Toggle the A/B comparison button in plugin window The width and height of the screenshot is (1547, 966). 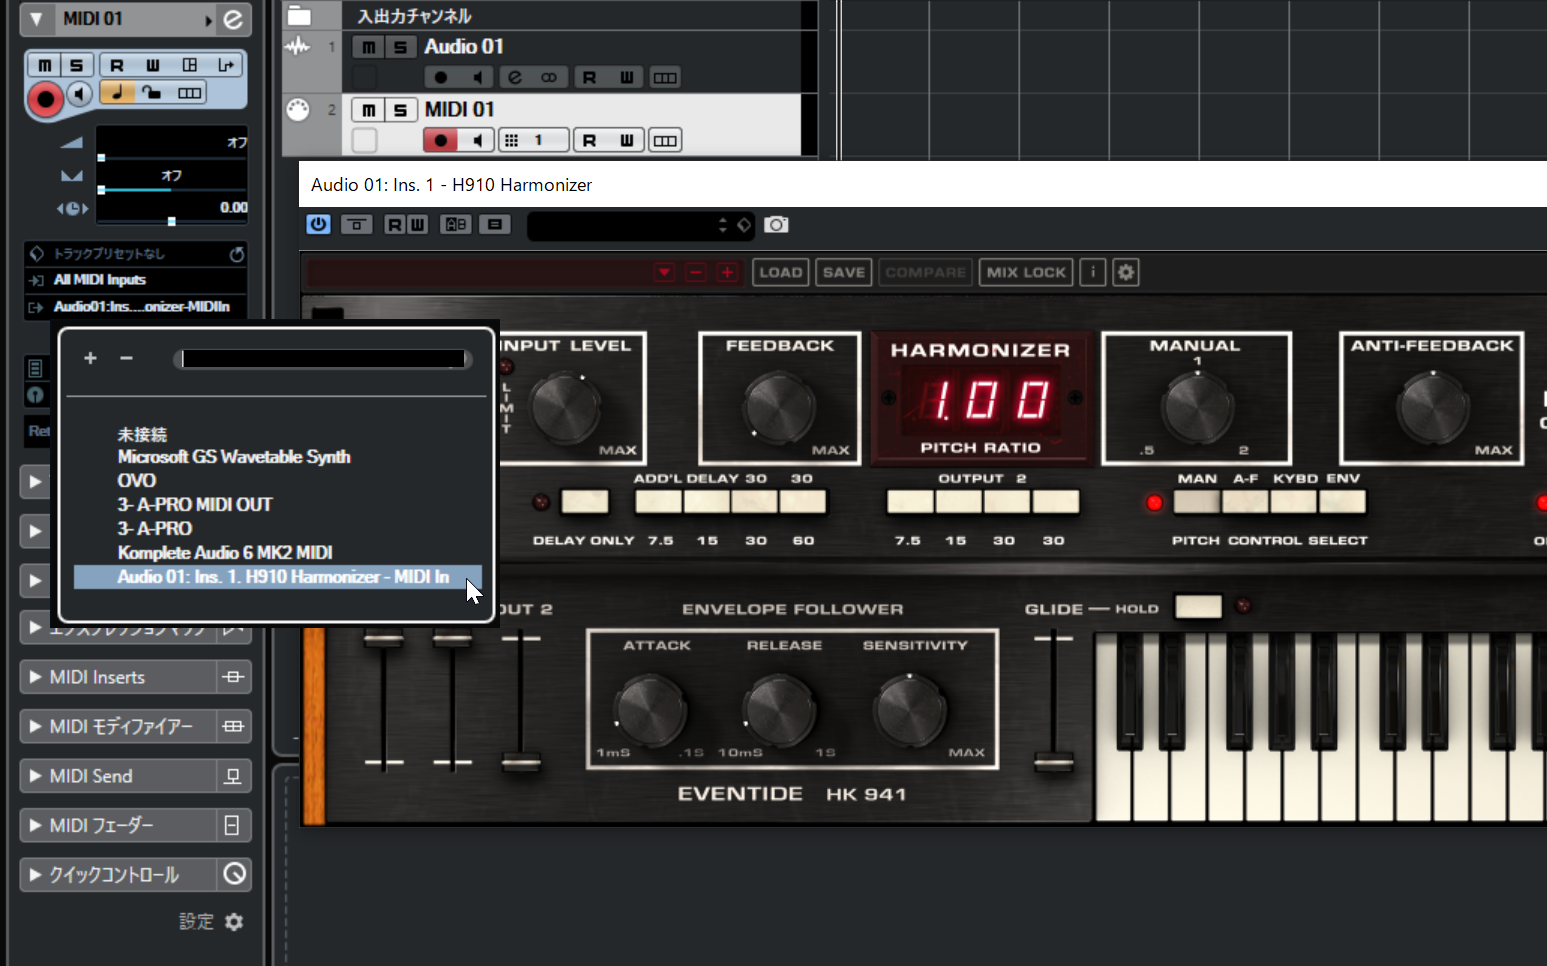point(457,225)
